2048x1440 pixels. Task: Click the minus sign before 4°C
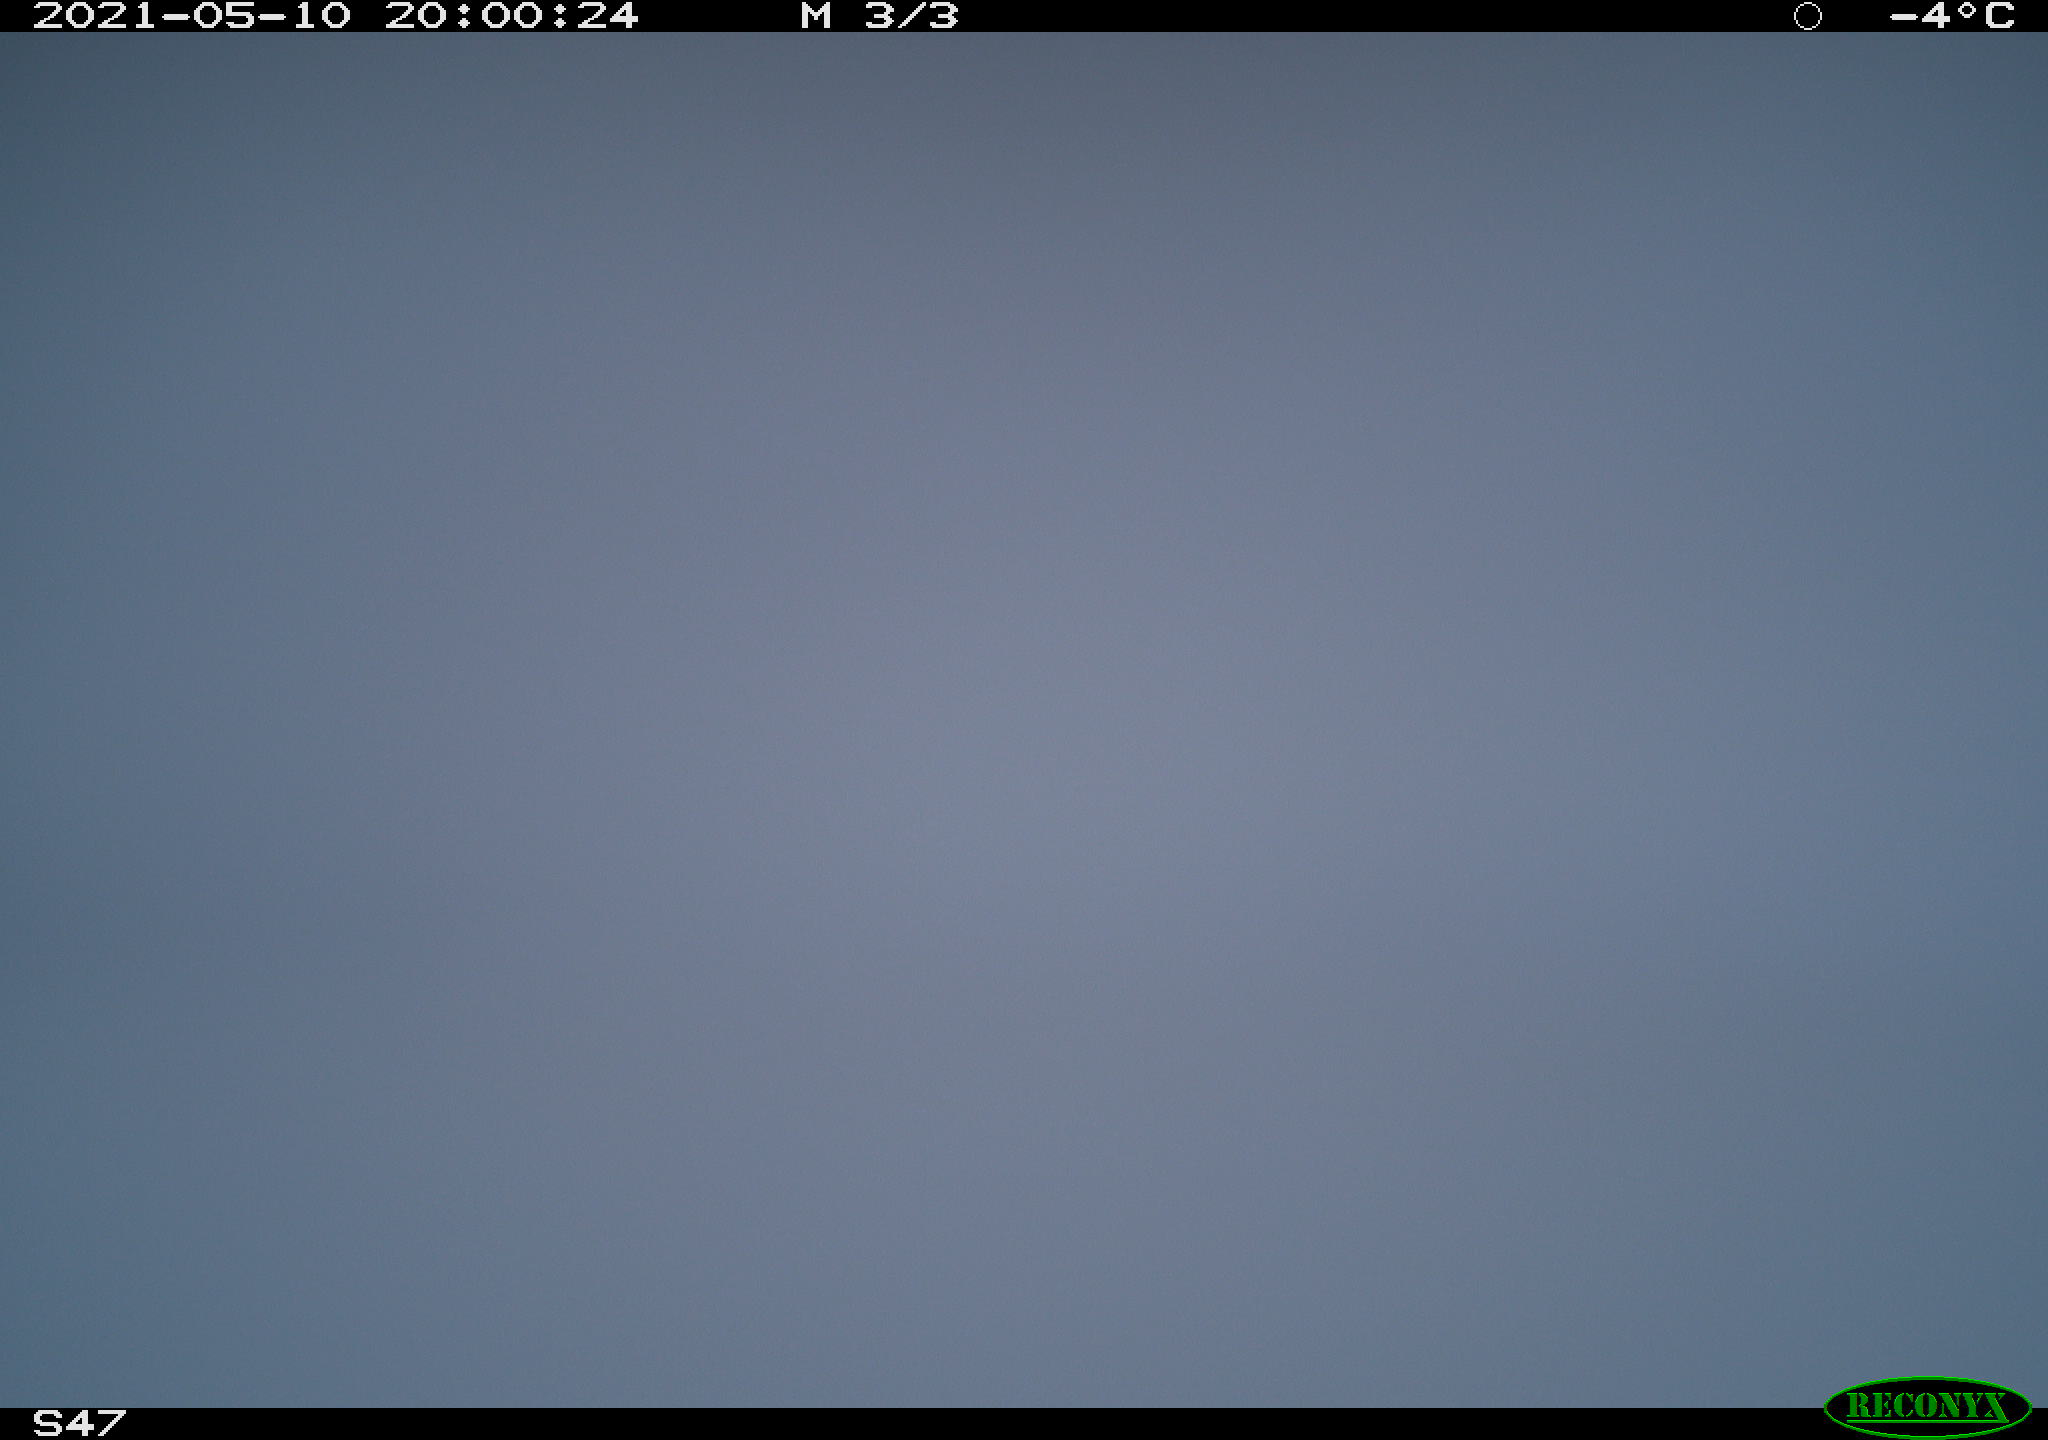1904,17
